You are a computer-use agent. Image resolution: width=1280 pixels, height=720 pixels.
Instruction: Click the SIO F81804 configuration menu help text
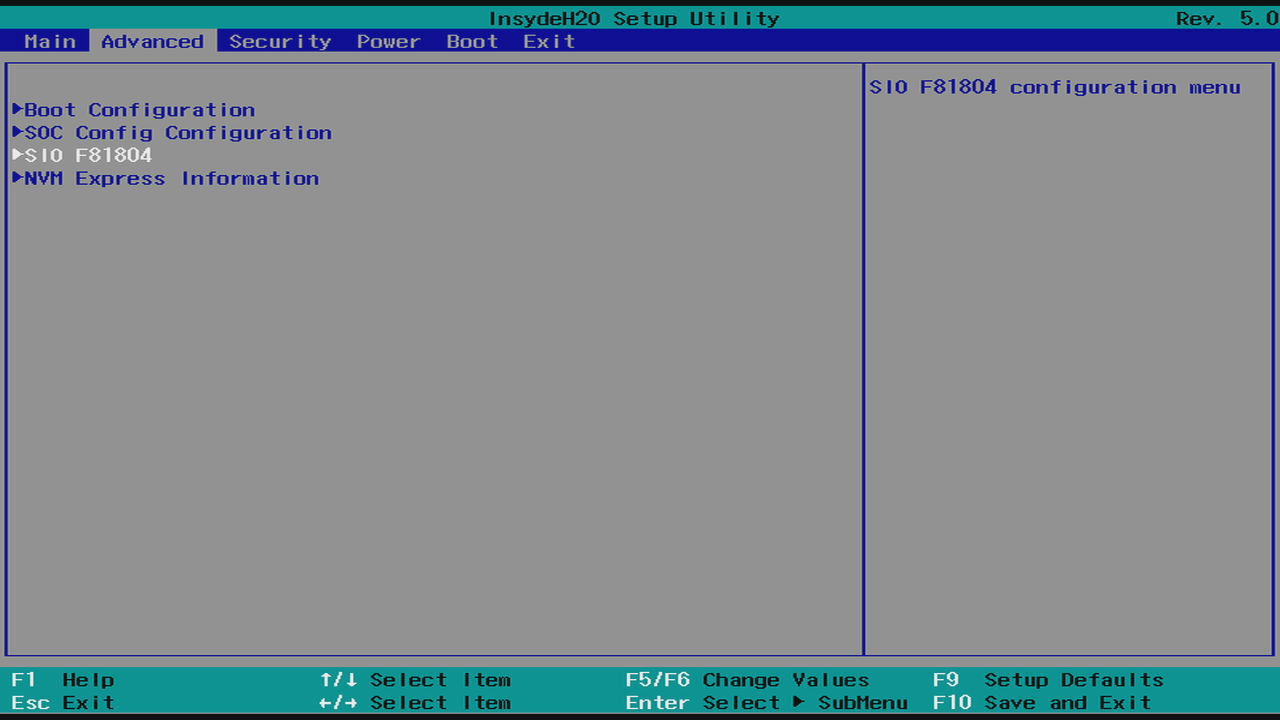click(1055, 87)
